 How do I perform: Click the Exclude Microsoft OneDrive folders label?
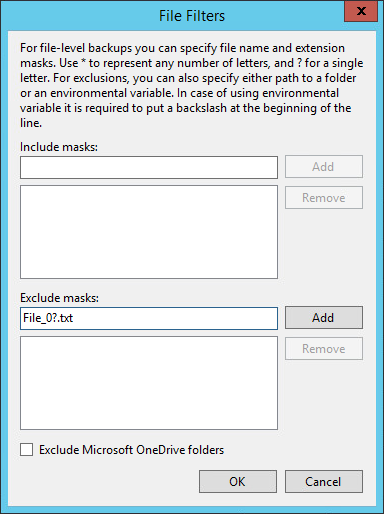tap(131, 450)
